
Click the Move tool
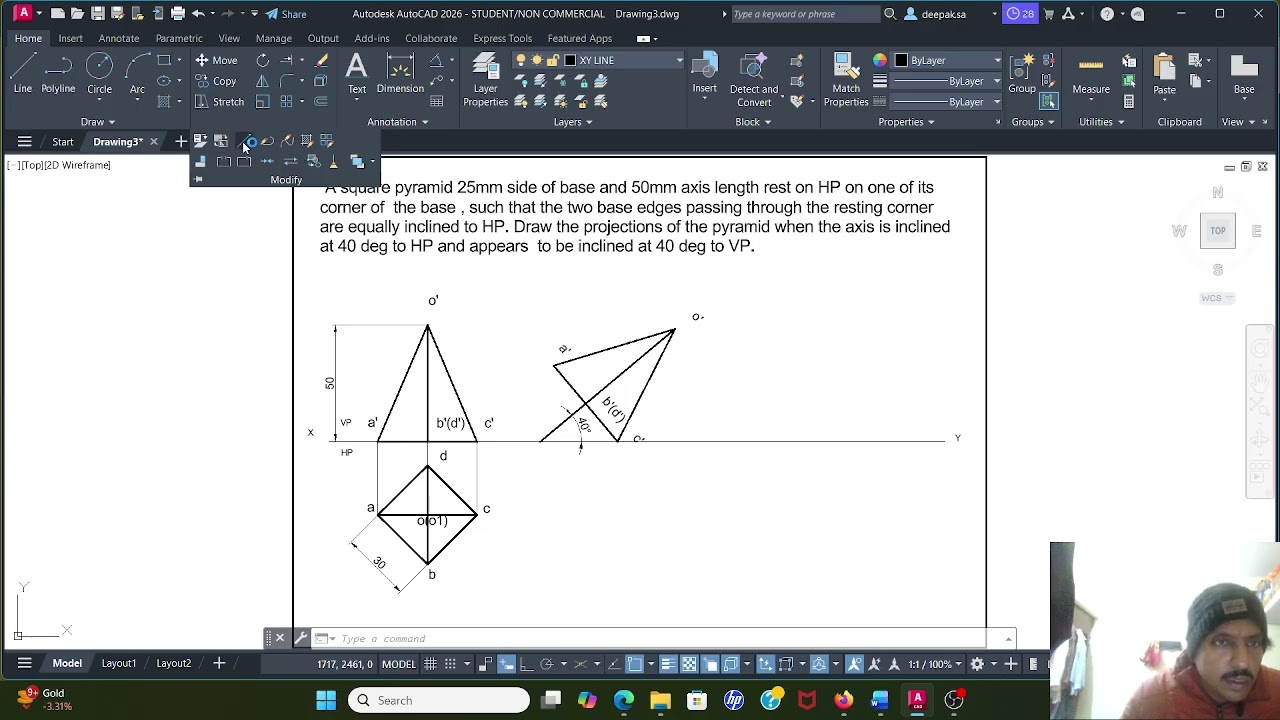pos(216,60)
